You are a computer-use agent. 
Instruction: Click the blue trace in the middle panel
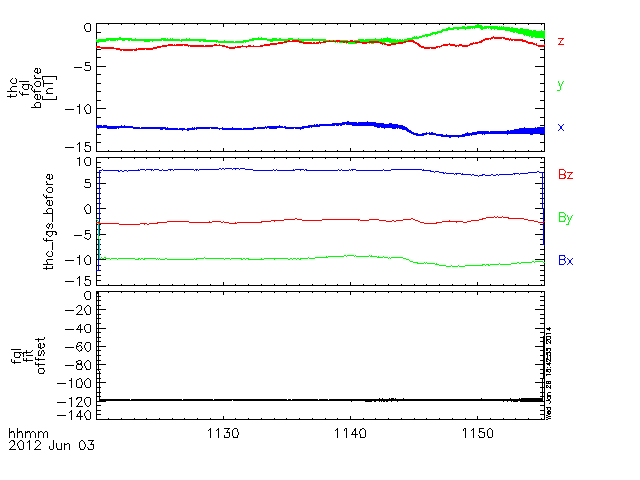tap(250, 169)
